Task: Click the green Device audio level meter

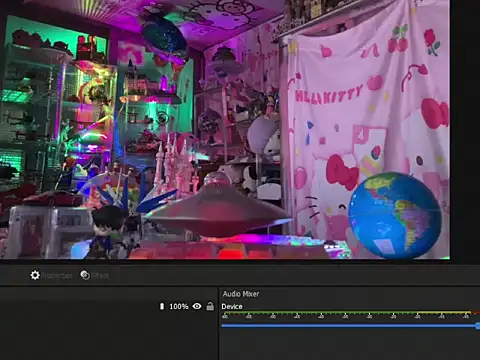Action: (x=347, y=313)
